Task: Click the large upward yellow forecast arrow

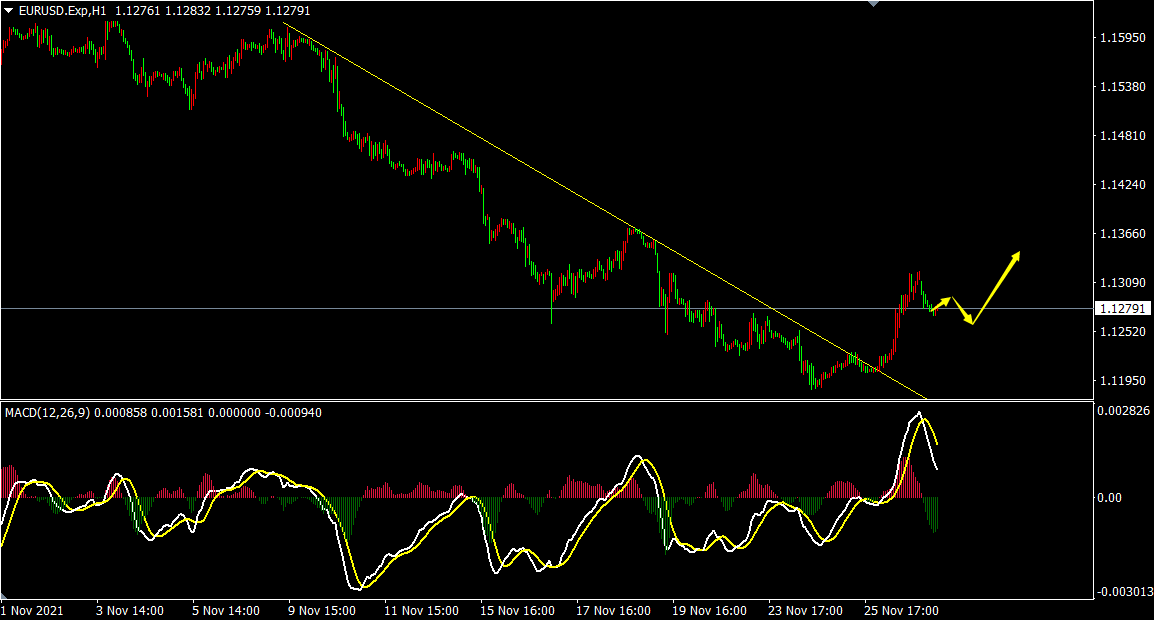Action: pyautogui.click(x=996, y=288)
